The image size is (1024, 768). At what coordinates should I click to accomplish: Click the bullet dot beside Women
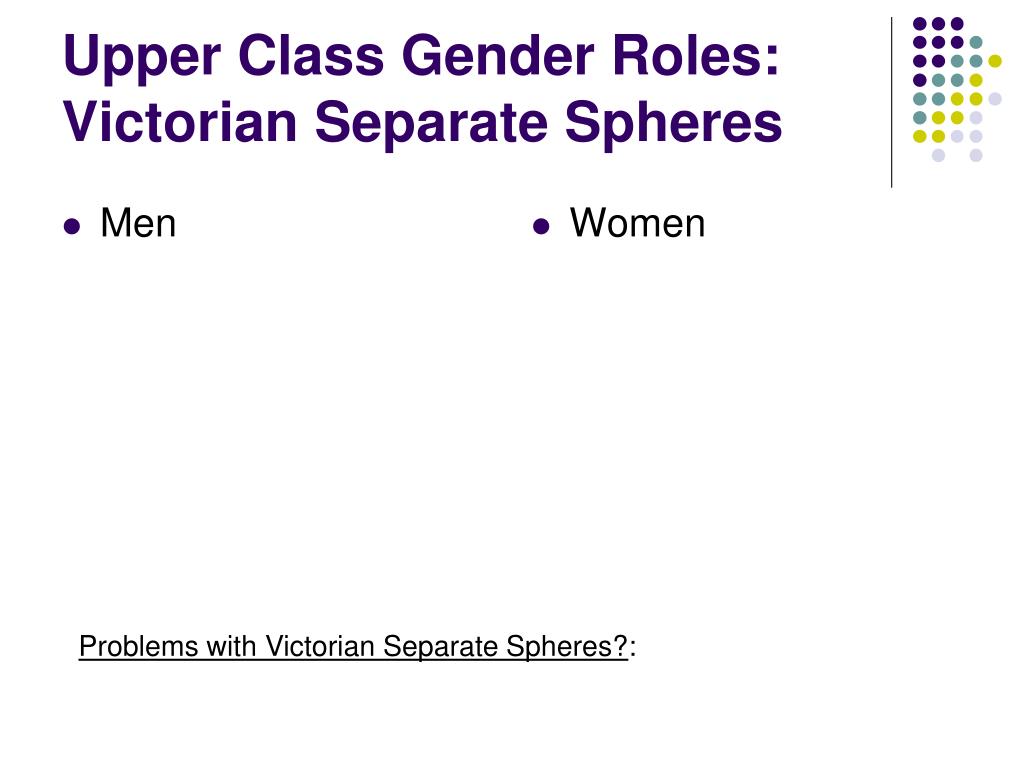coord(541,227)
